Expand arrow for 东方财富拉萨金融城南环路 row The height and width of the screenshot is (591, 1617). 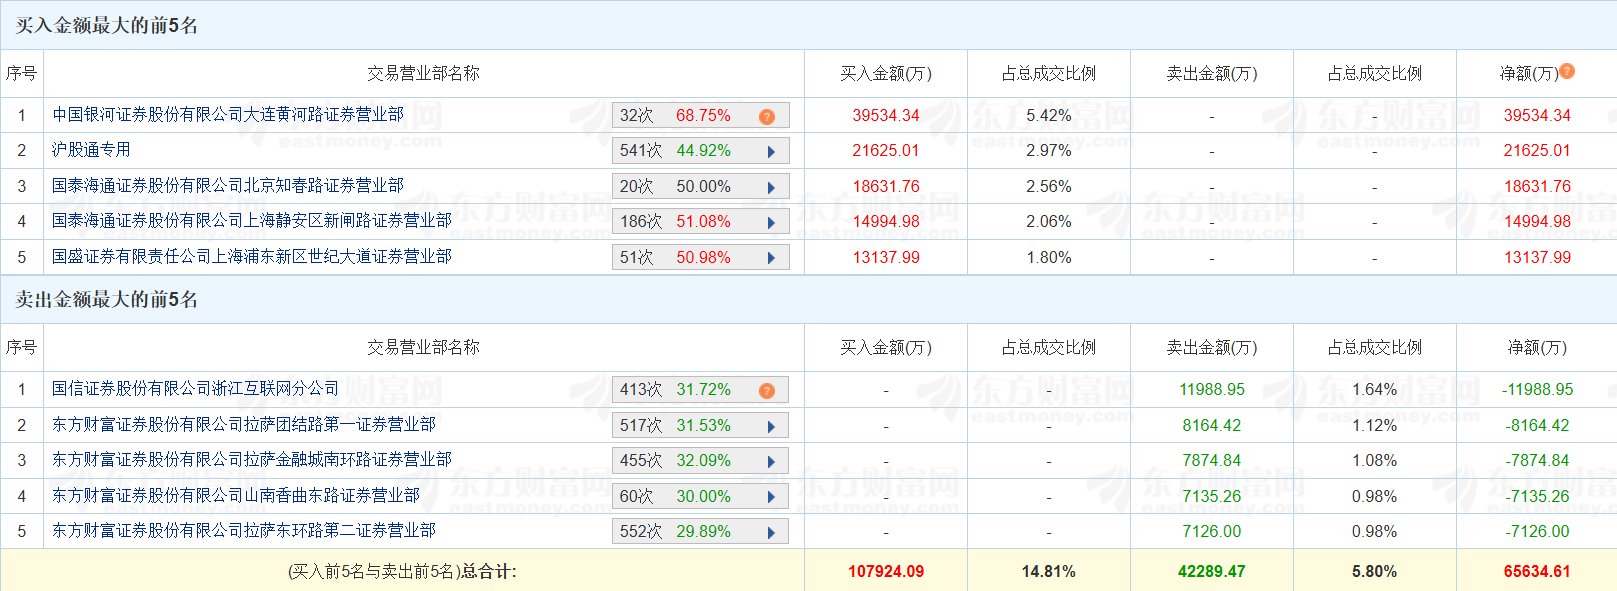pos(771,461)
